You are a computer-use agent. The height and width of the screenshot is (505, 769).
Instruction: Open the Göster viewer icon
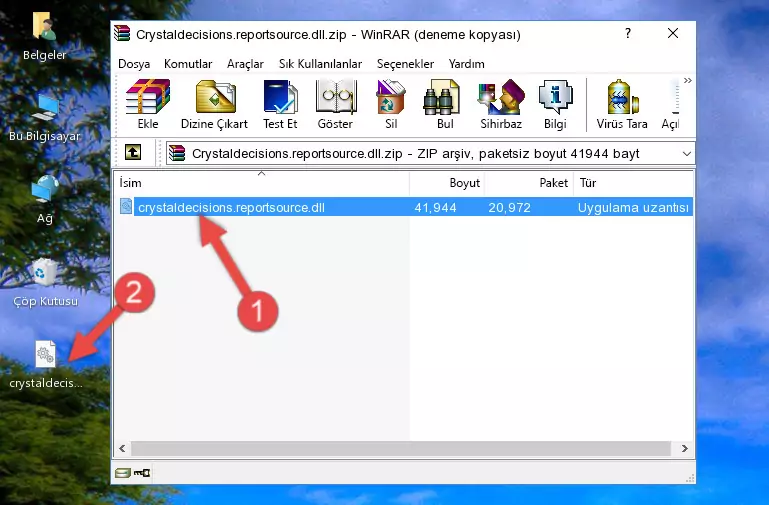point(335,104)
